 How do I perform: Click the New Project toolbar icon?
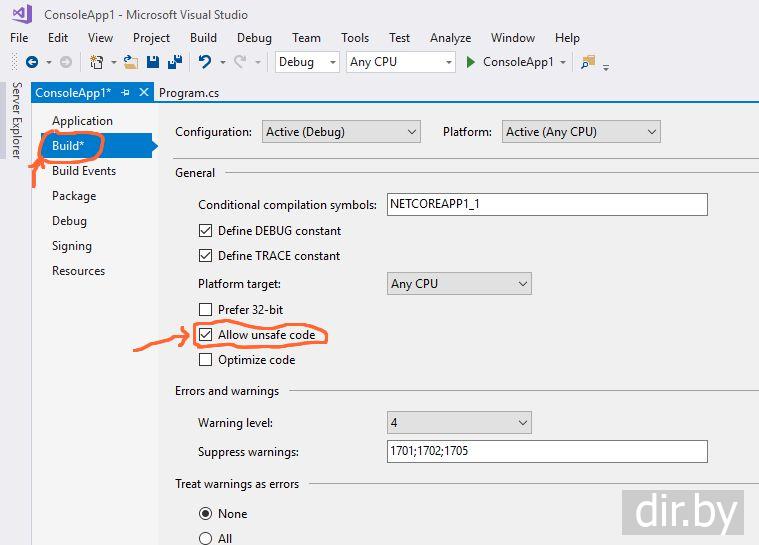coord(96,62)
